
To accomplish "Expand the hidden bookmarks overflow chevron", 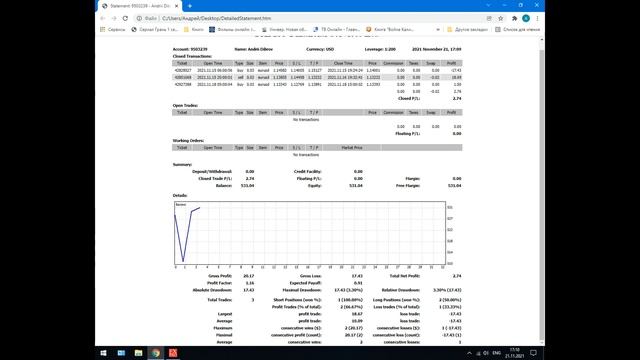I will pyautogui.click(x=438, y=29).
